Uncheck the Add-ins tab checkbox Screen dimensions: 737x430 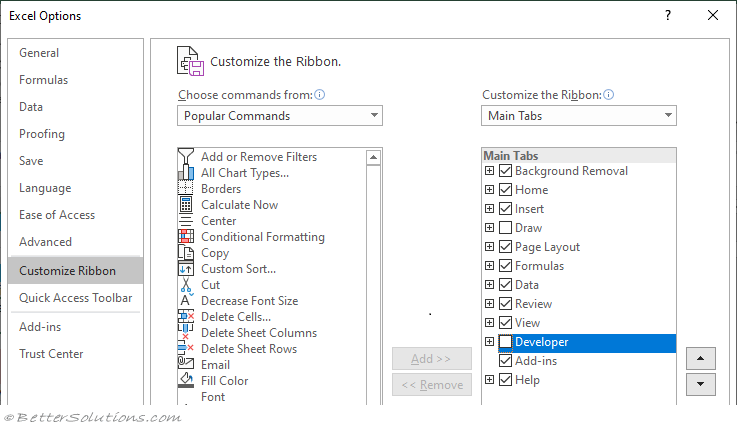click(x=505, y=360)
